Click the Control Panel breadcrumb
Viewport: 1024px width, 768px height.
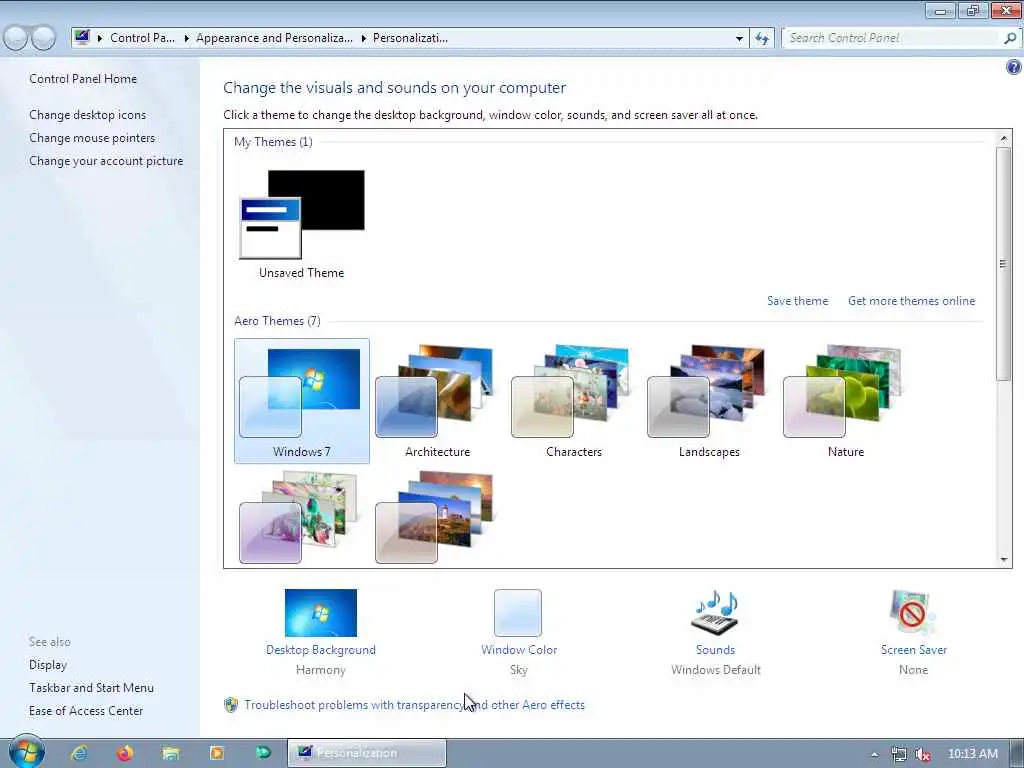pyautogui.click(x=142, y=38)
